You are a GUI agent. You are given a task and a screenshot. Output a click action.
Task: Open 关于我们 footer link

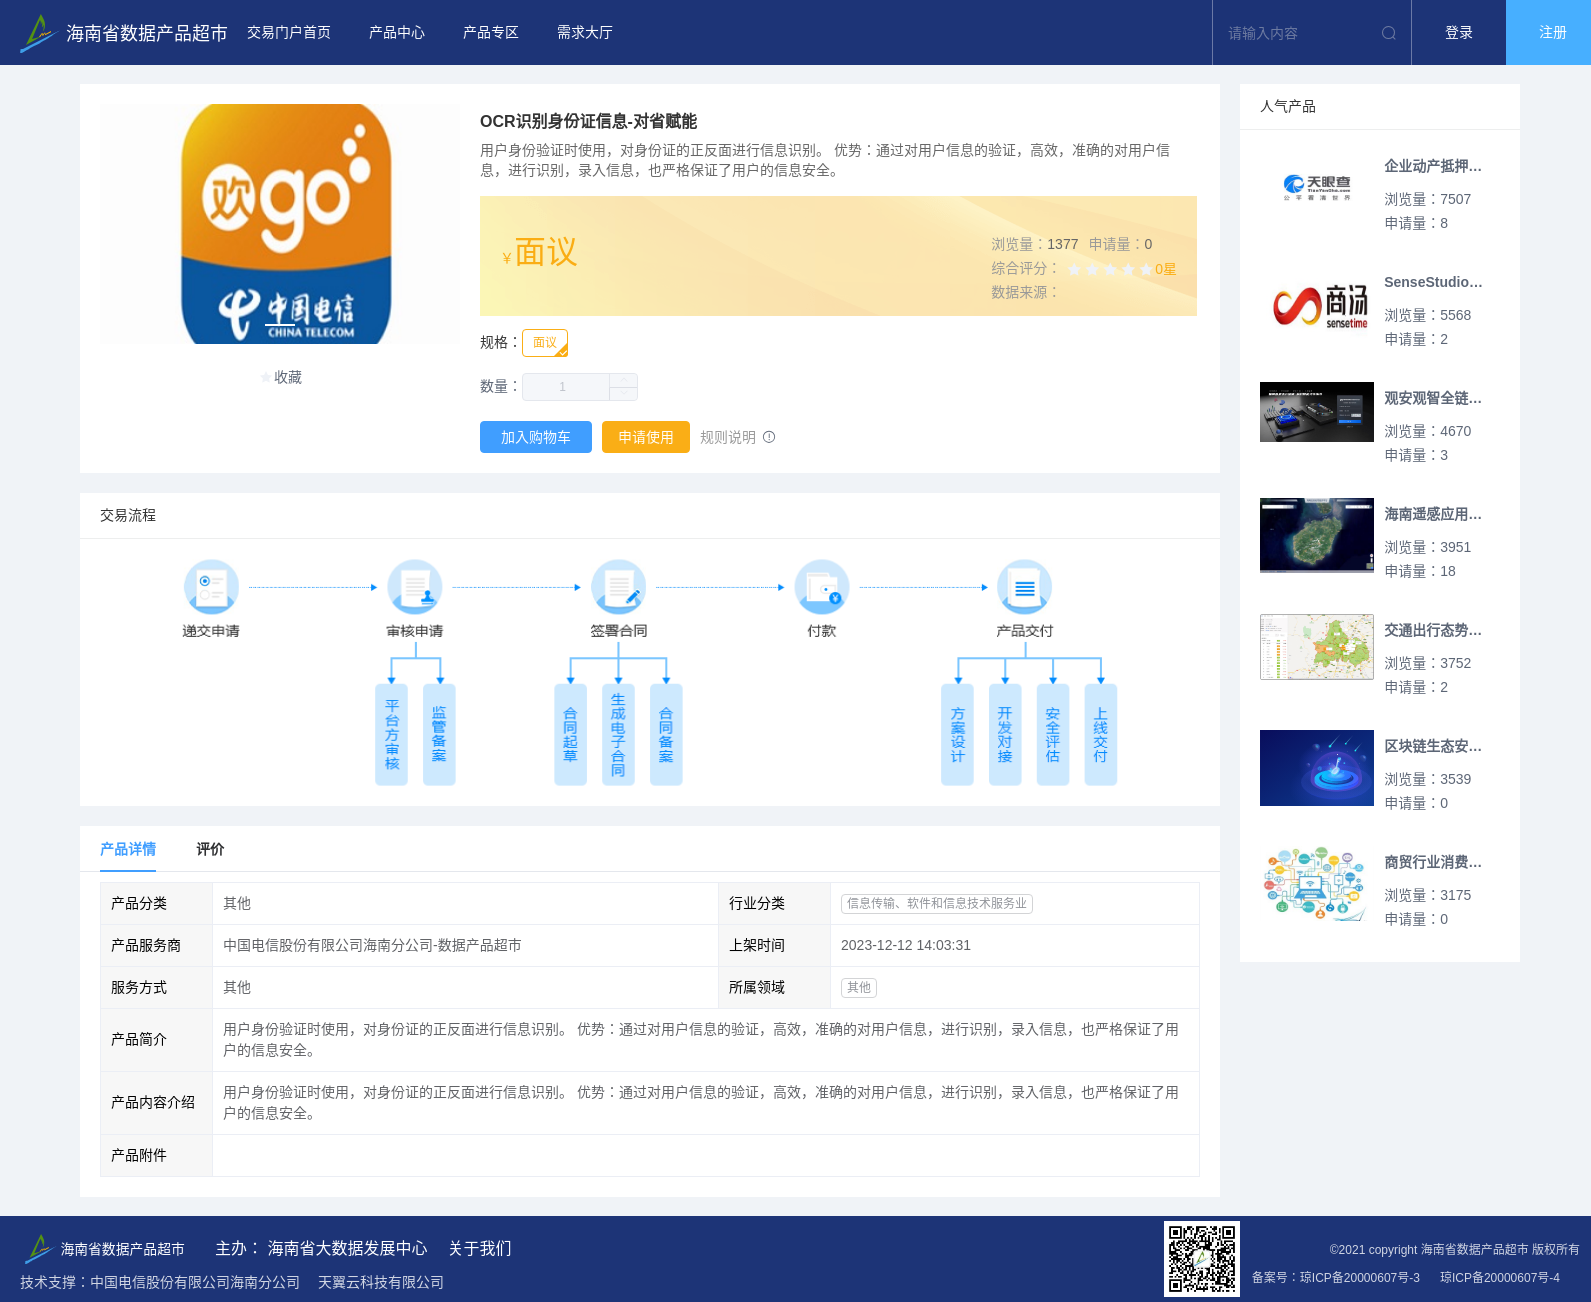[480, 1248]
